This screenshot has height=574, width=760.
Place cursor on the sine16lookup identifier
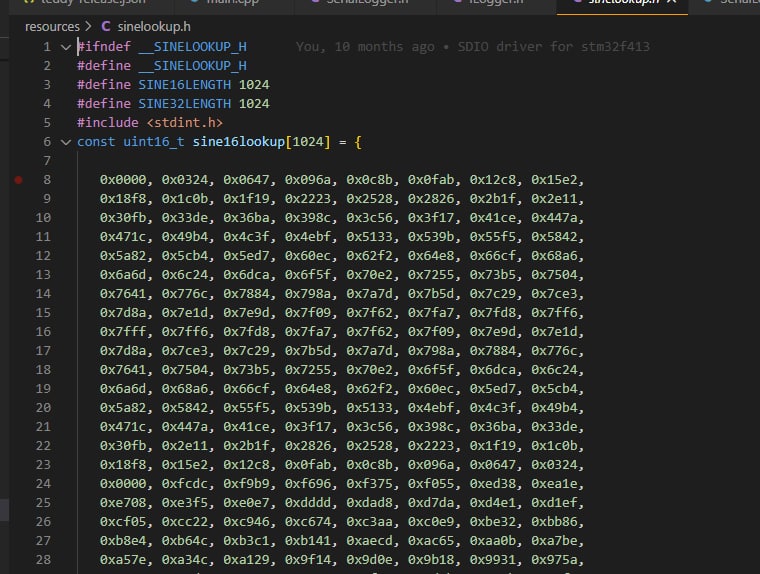[239, 142]
